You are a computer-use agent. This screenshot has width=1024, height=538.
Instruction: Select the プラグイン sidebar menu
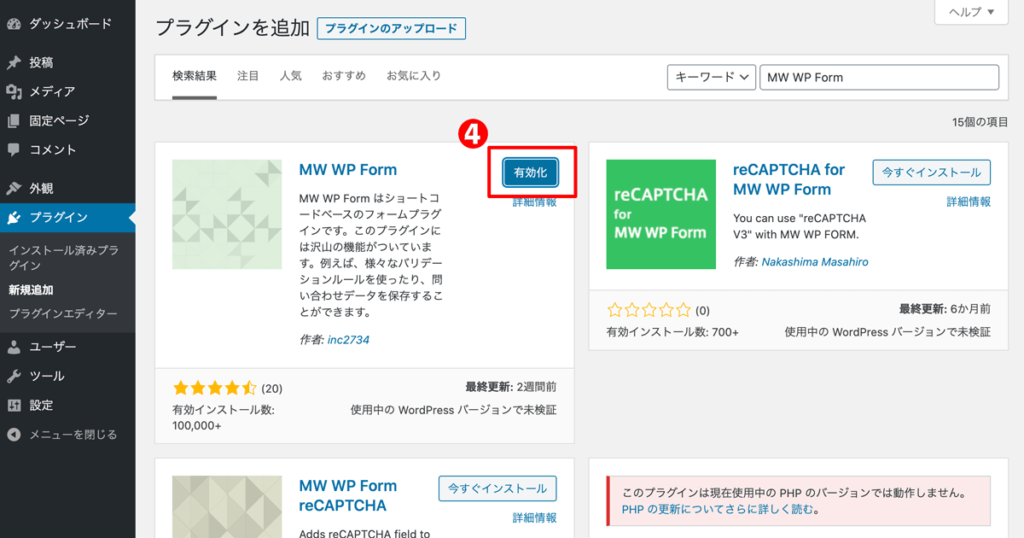coord(67,217)
